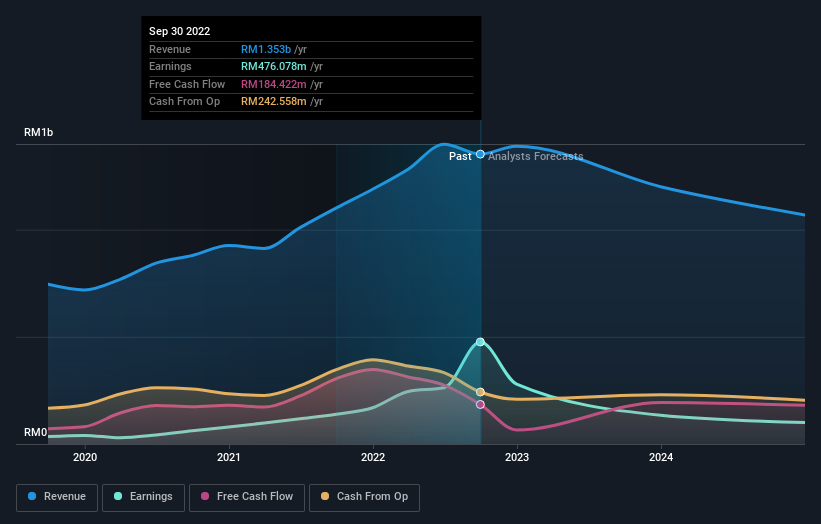Toggle the Cash From Op legend button

(364, 497)
